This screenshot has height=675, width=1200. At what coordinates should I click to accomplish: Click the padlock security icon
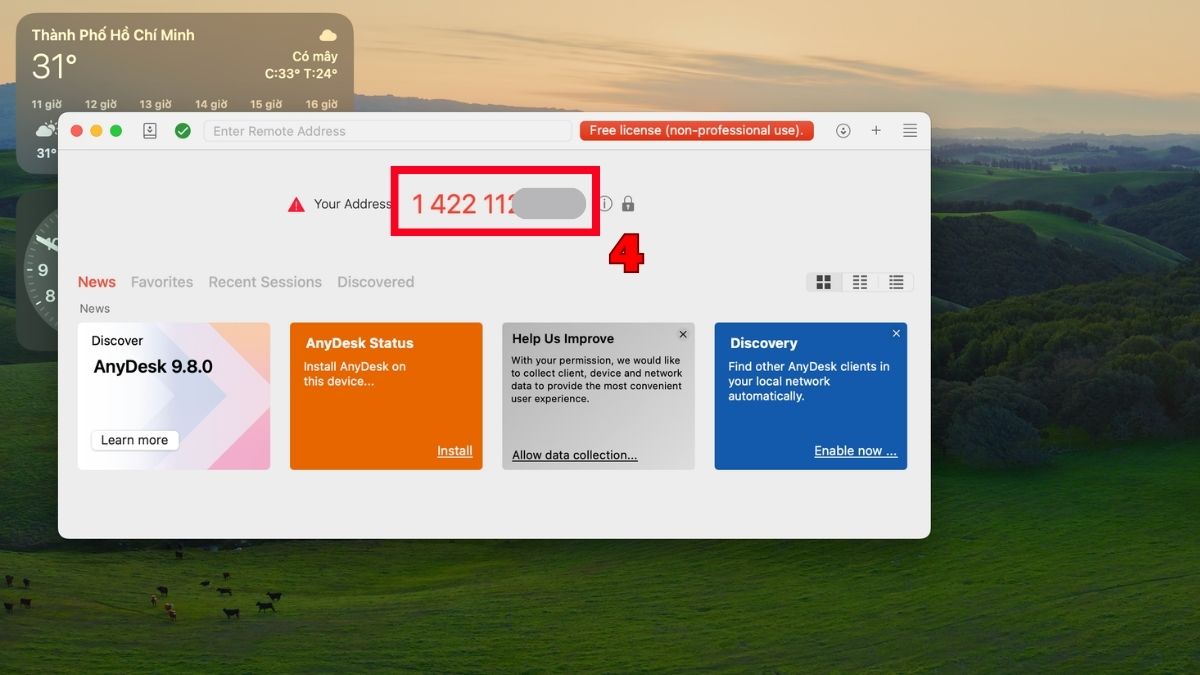pyautogui.click(x=628, y=204)
